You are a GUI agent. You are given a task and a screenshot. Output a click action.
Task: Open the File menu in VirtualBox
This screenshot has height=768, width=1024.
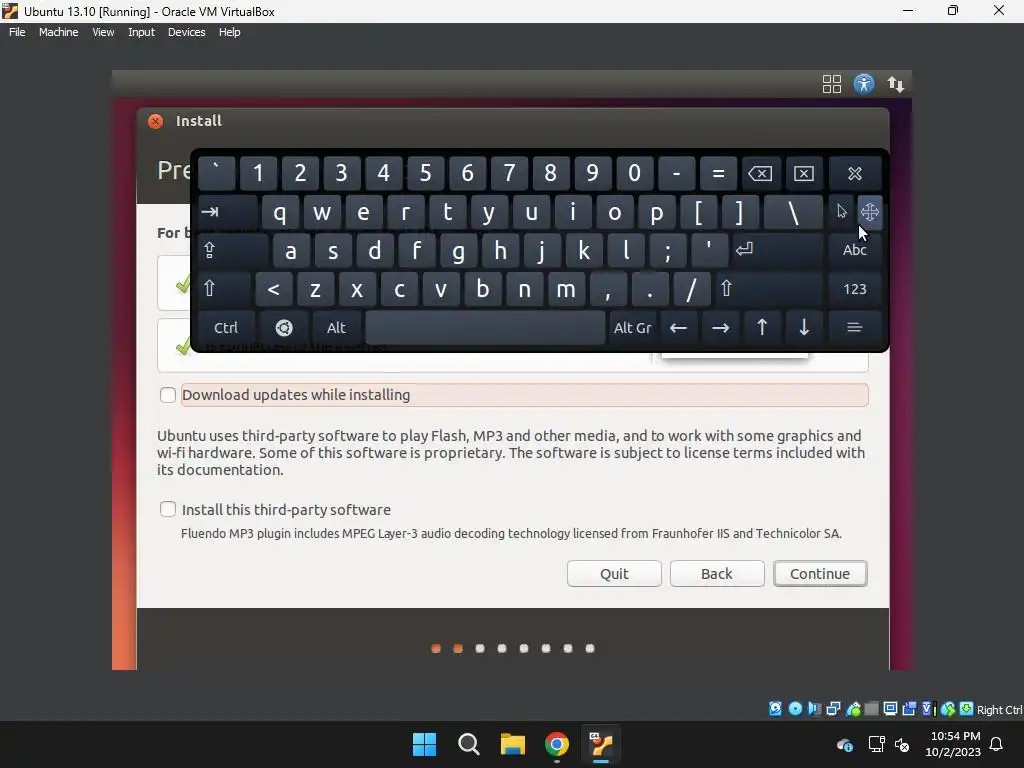17,32
